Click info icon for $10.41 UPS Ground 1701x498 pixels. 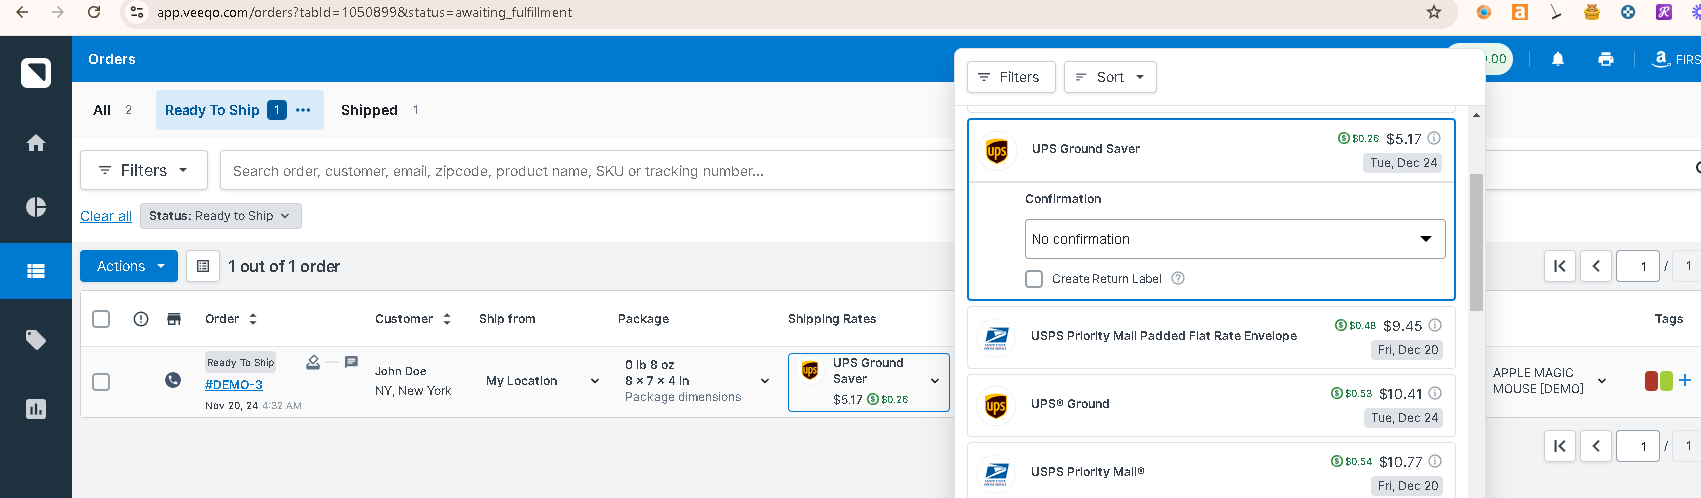1435,393
